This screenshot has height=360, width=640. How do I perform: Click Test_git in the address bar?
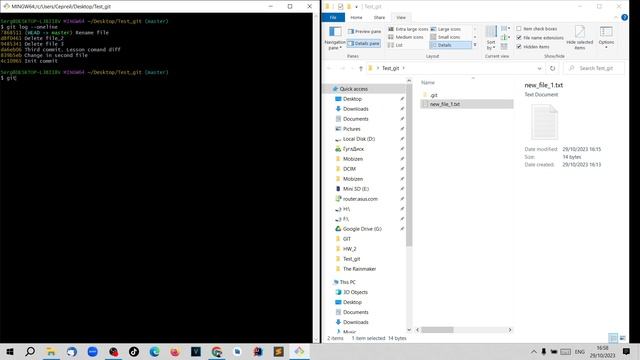[390, 68]
